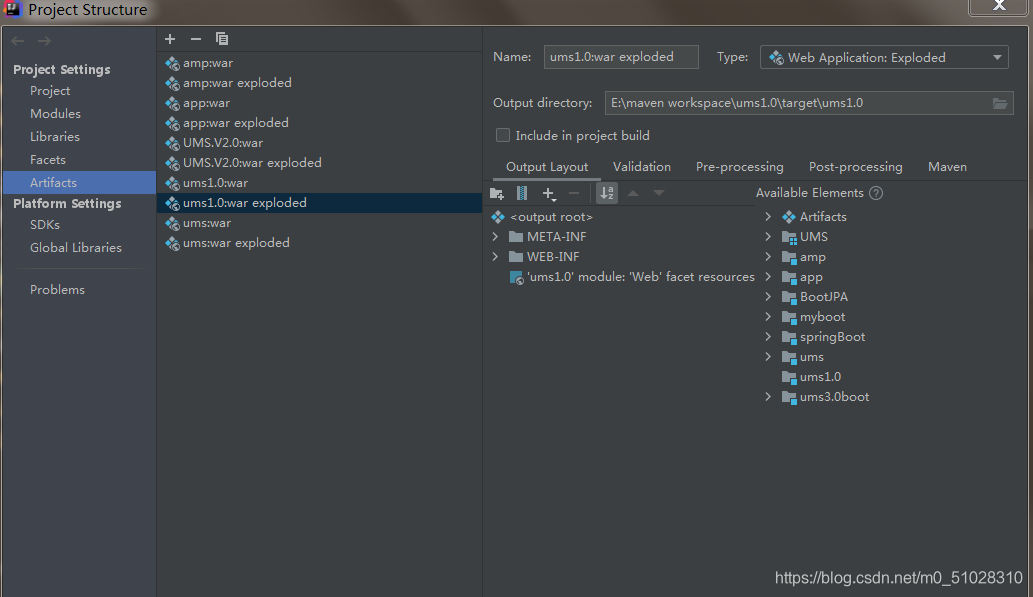Remove selected artifact with minus icon
The image size is (1033, 597).
tap(196, 39)
